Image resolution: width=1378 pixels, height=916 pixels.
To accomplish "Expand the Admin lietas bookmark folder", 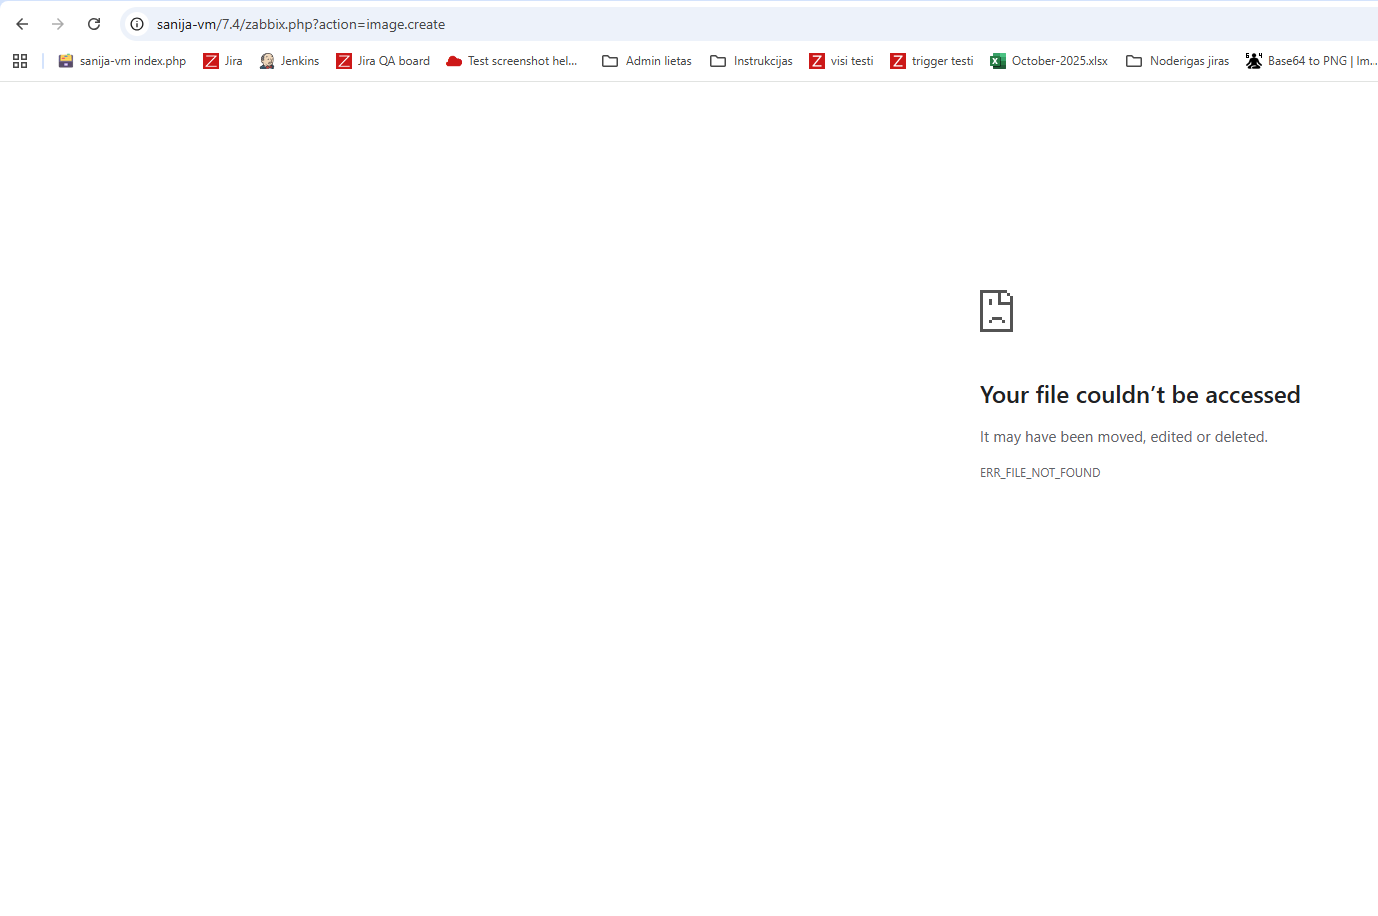I will click(647, 61).
